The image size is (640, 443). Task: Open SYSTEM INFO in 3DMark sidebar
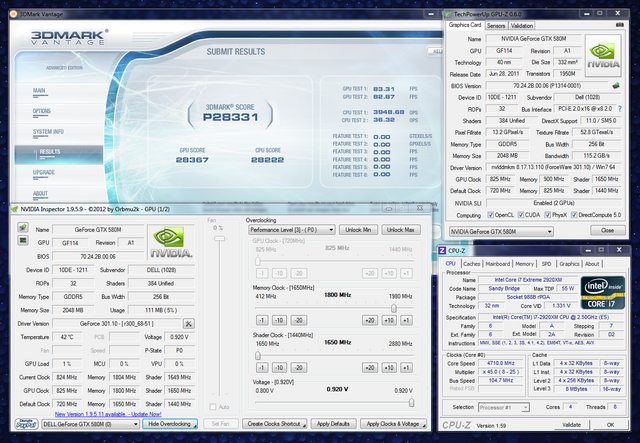(x=49, y=131)
